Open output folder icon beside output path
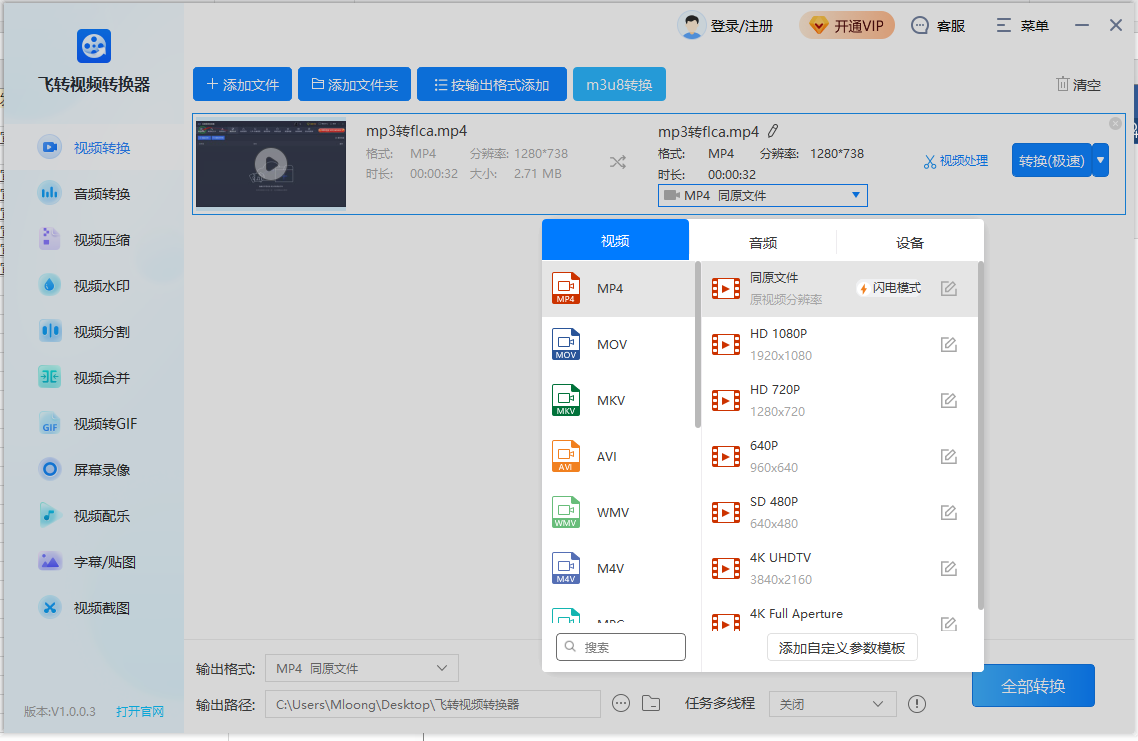The height and width of the screenshot is (741, 1138). tap(651, 703)
